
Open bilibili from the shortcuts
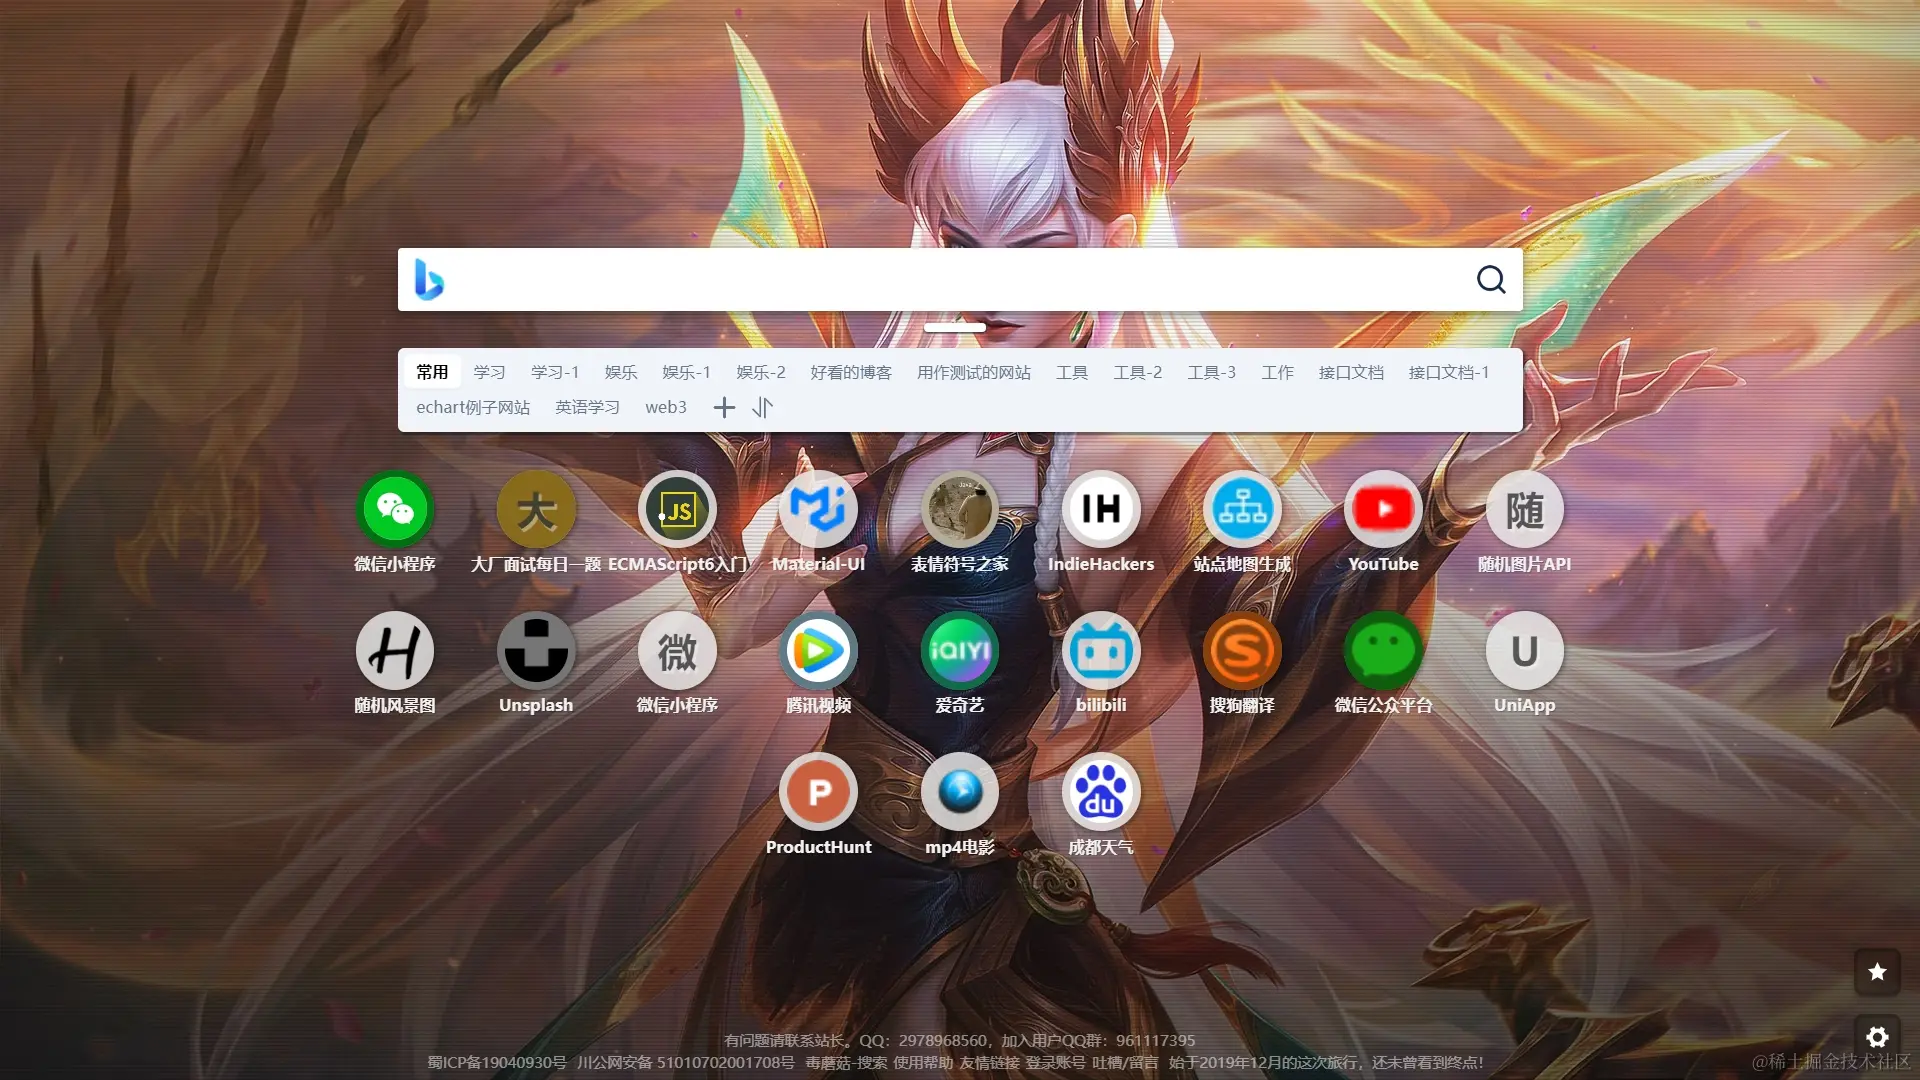pos(1100,650)
